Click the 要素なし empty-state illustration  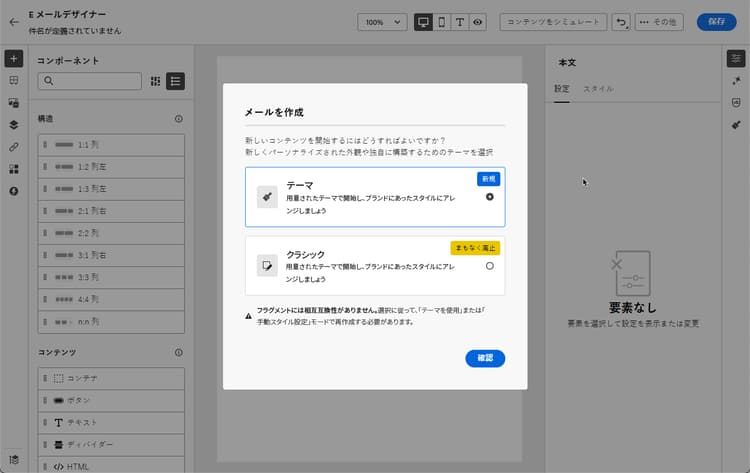pos(632,273)
